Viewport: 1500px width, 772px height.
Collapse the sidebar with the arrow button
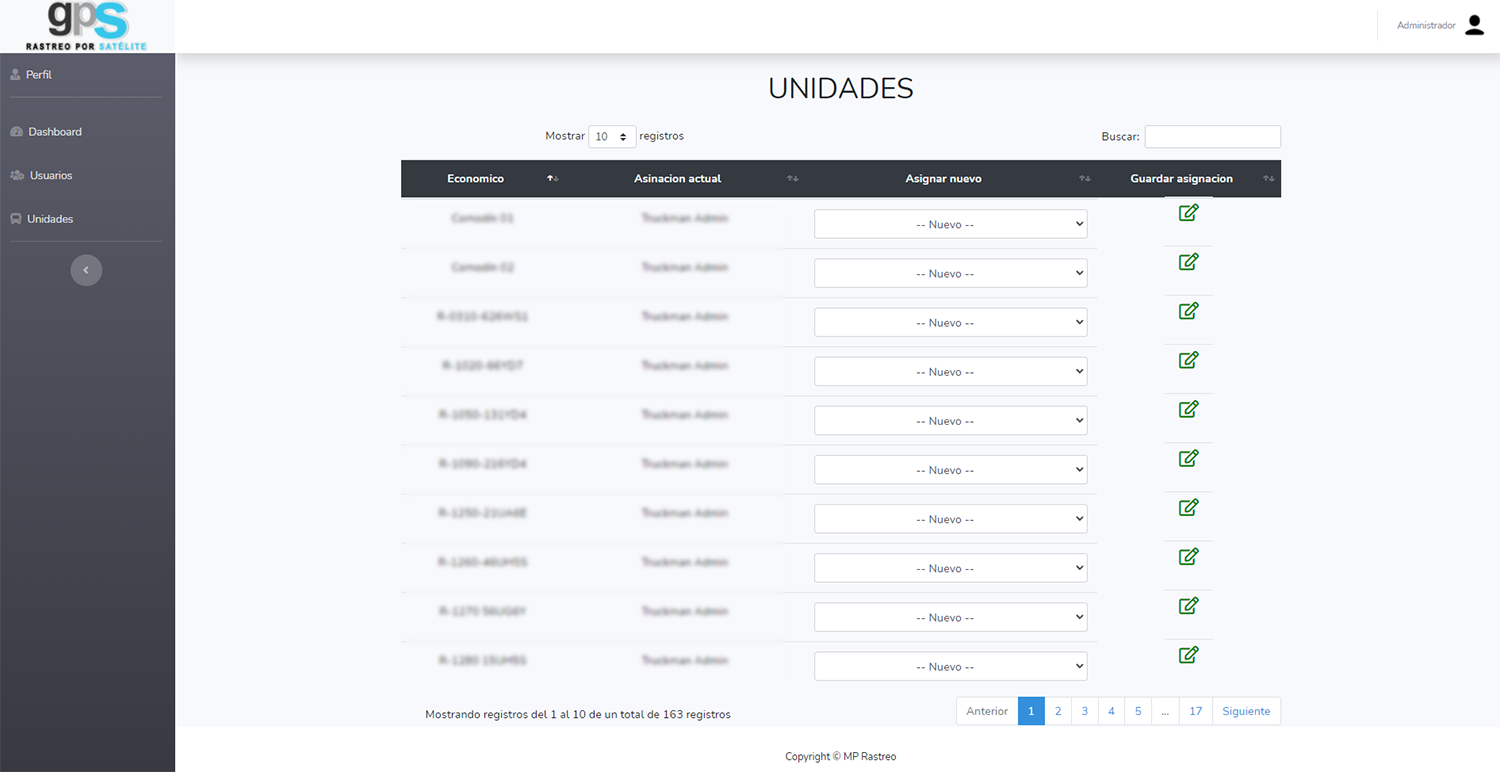click(x=86, y=270)
